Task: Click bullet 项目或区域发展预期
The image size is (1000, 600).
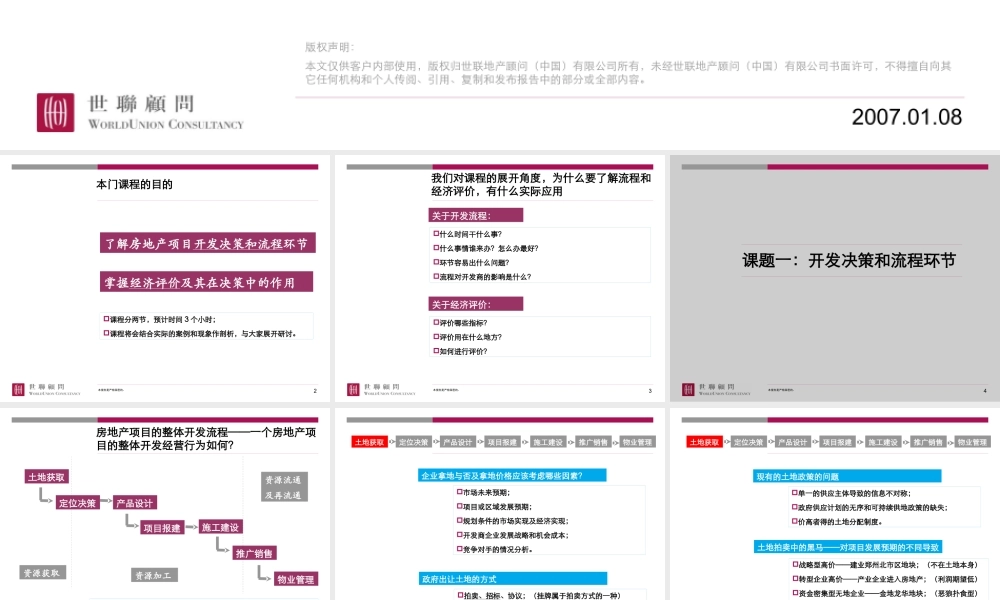Action: point(494,506)
